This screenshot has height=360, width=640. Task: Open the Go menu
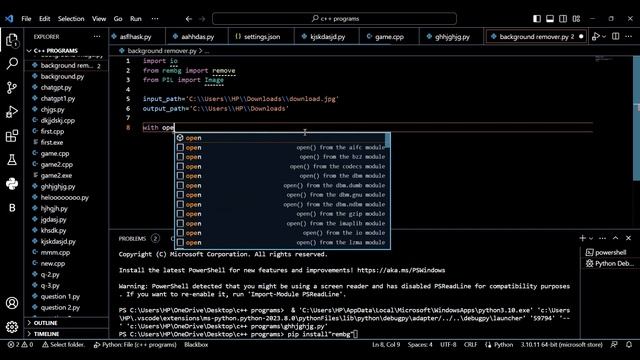click(118, 19)
